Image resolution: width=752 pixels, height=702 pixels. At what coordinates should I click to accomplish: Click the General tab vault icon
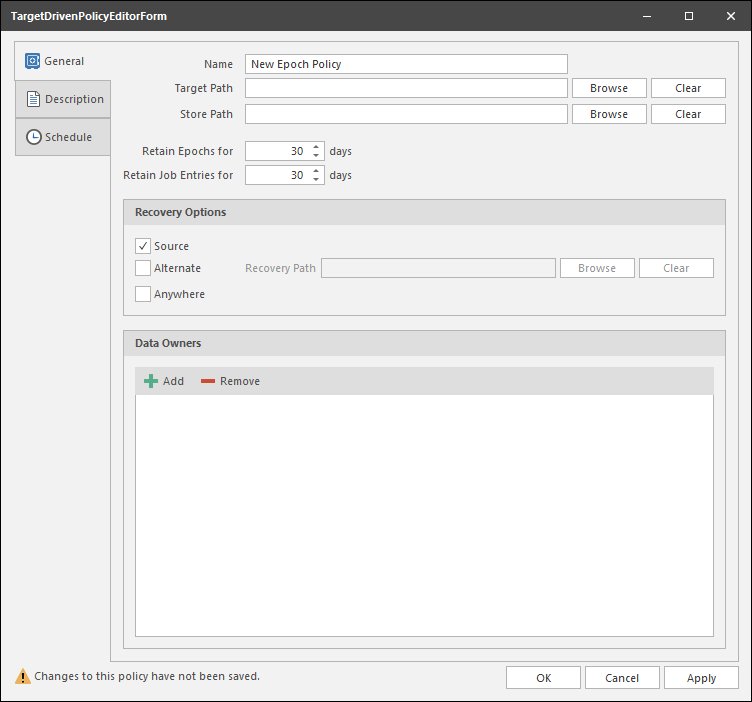[32, 61]
